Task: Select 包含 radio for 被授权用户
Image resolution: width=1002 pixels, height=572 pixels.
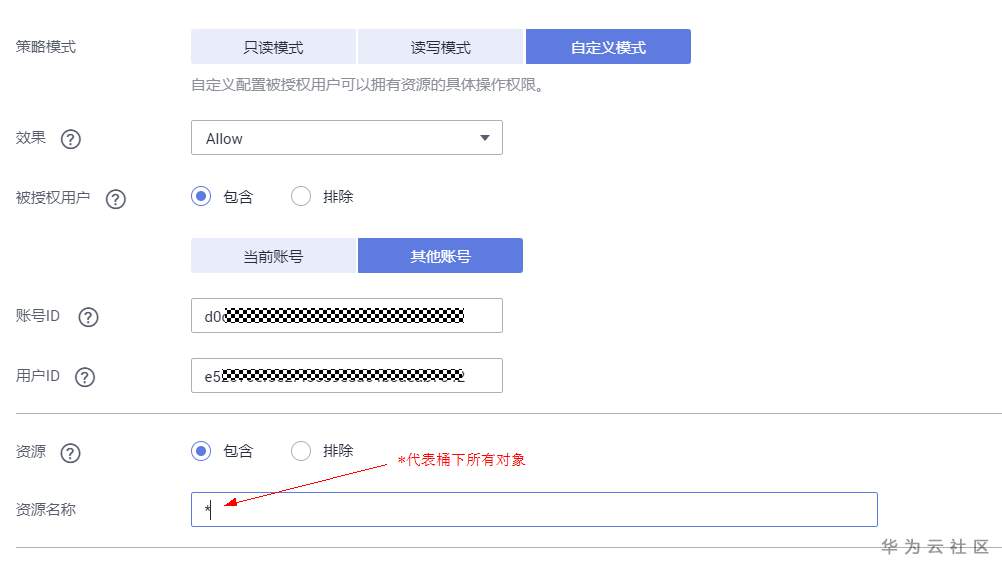Action: [201, 196]
